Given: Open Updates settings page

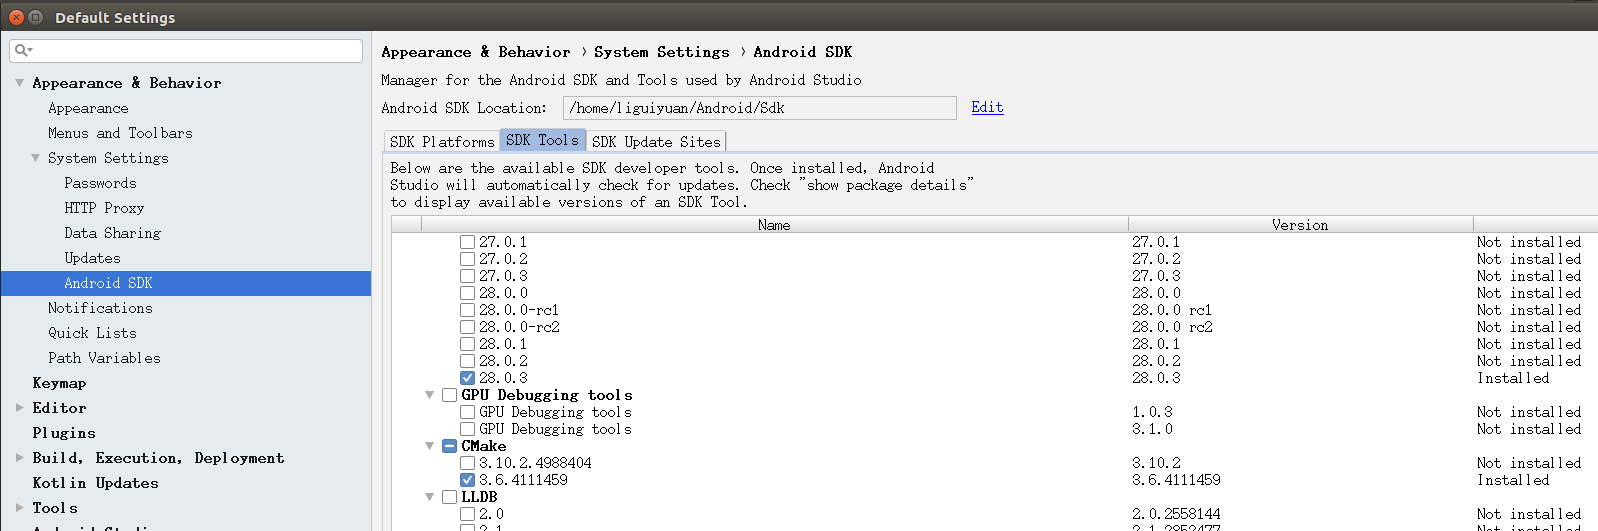Looking at the screenshot, I should click(x=92, y=258).
